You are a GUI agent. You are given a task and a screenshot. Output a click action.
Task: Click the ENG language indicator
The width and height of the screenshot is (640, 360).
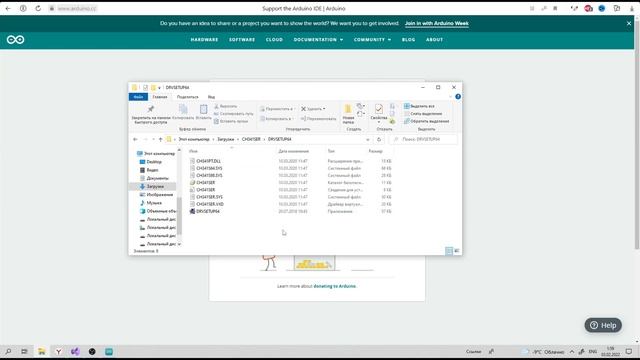click(593, 351)
